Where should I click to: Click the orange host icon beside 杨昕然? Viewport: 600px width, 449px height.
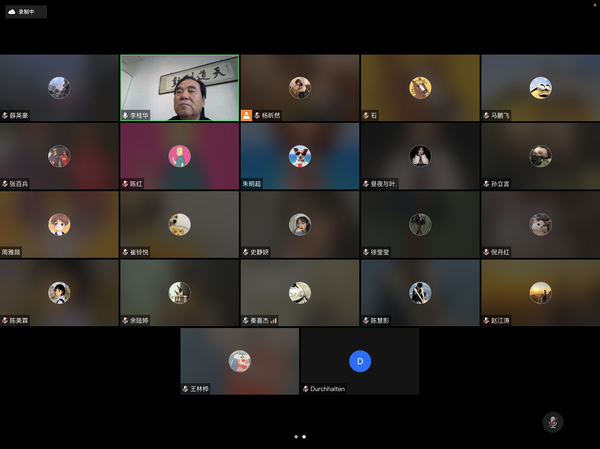[x=246, y=115]
